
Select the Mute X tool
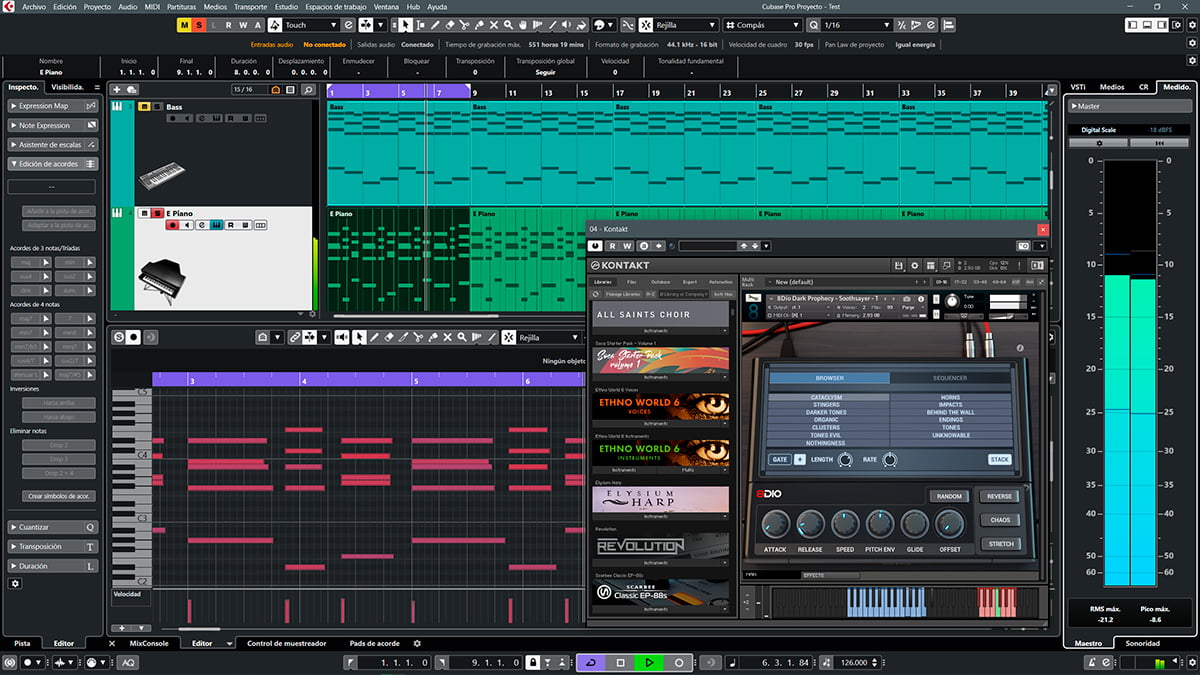[x=493, y=24]
